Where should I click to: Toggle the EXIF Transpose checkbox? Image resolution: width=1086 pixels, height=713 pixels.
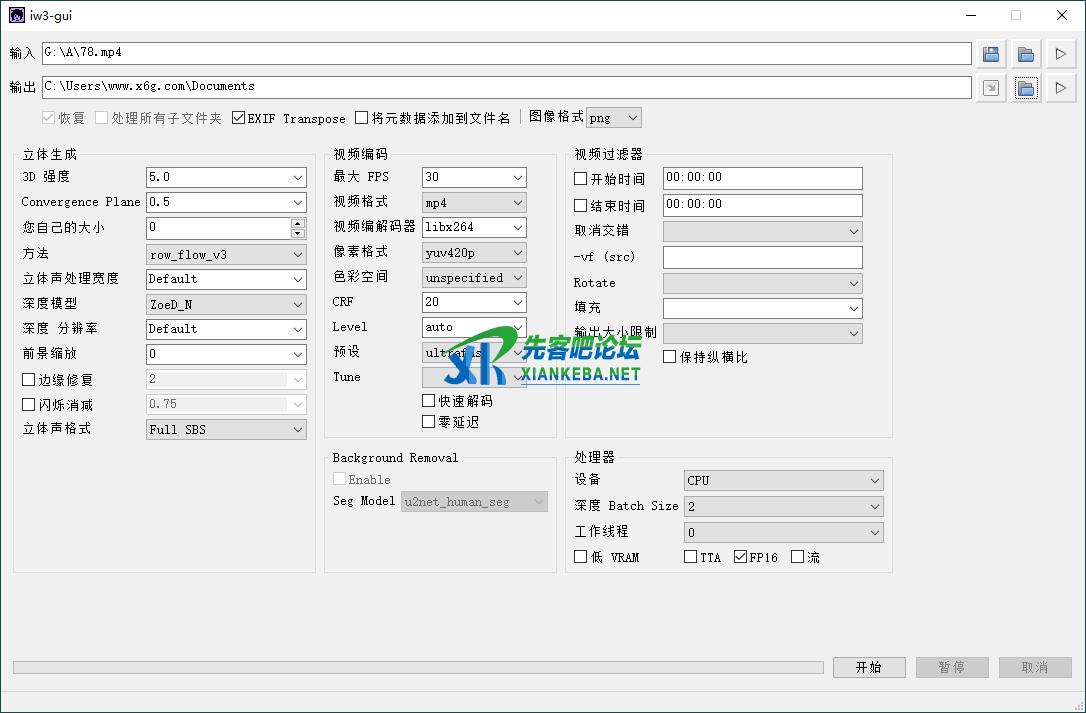(x=239, y=118)
